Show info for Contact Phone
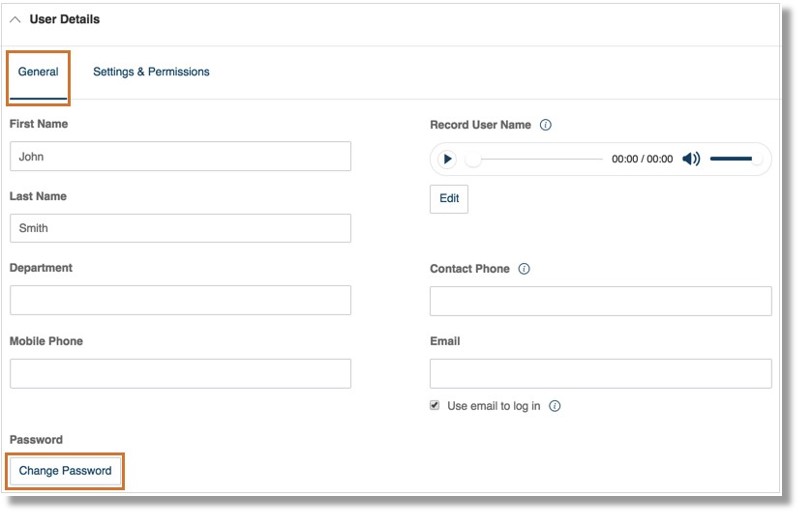Image resolution: width=800 pixels, height=514 pixels. tap(524, 269)
